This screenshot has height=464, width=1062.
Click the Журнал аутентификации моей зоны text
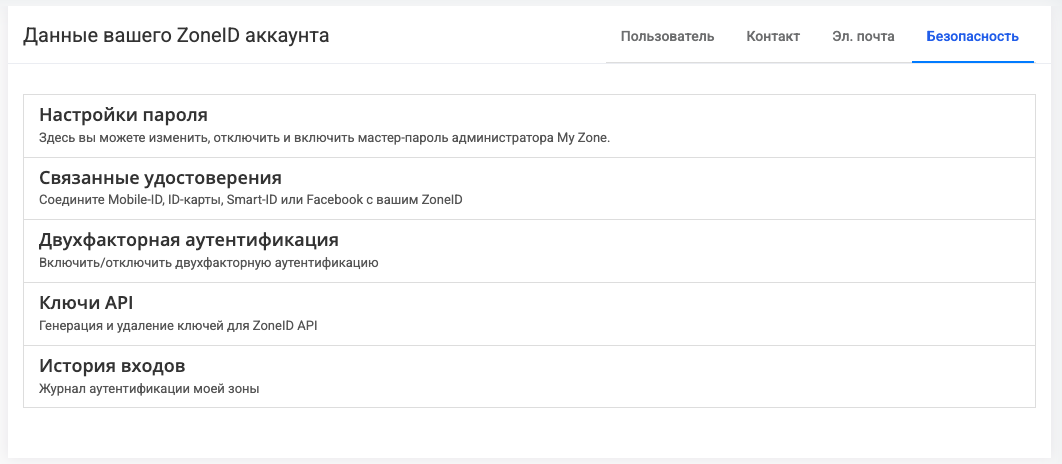click(x=149, y=388)
